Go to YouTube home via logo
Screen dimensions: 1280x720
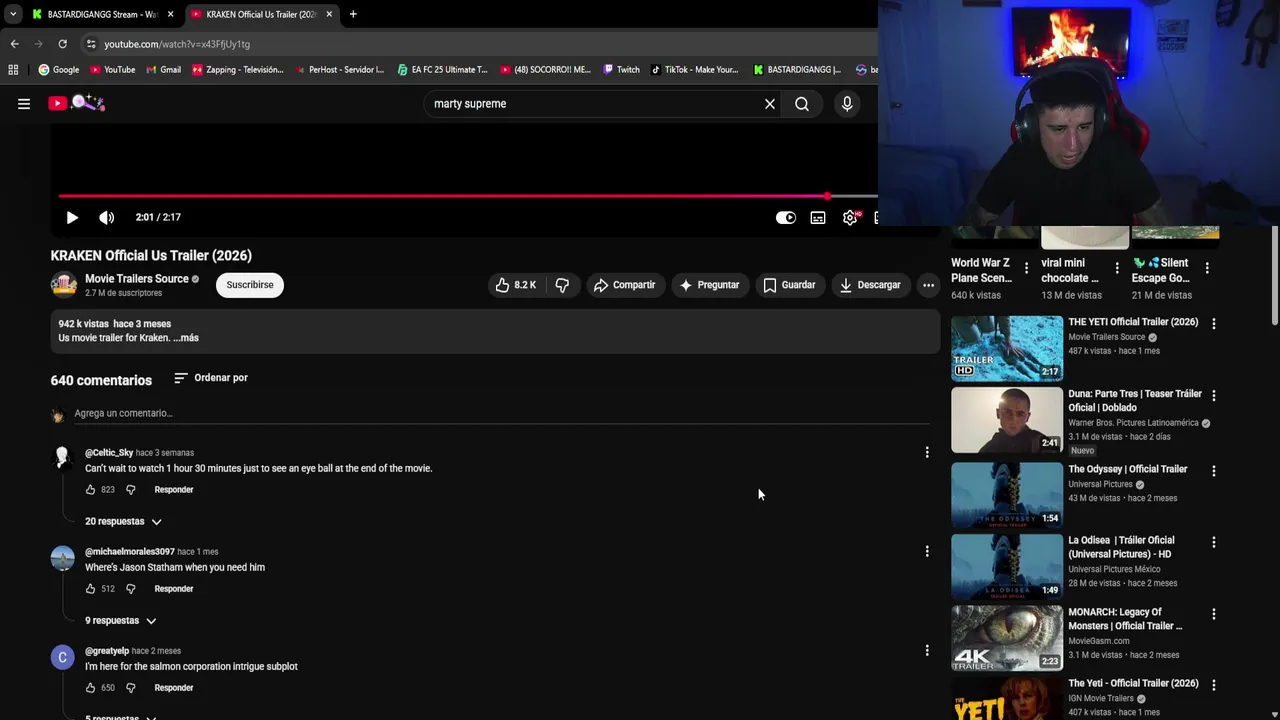pyautogui.click(x=76, y=103)
